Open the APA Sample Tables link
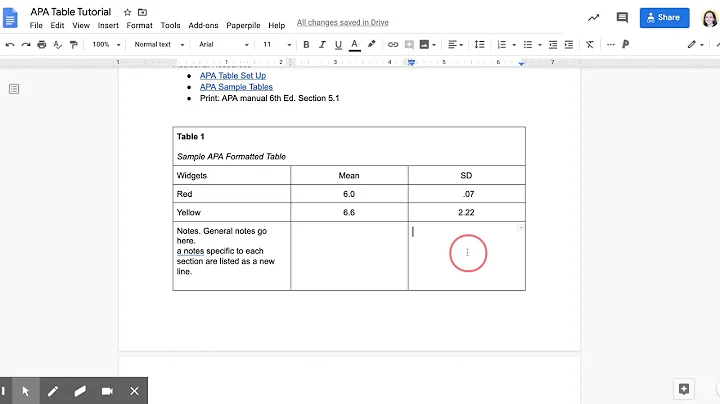Viewport: 720px width, 404px height. (236, 87)
